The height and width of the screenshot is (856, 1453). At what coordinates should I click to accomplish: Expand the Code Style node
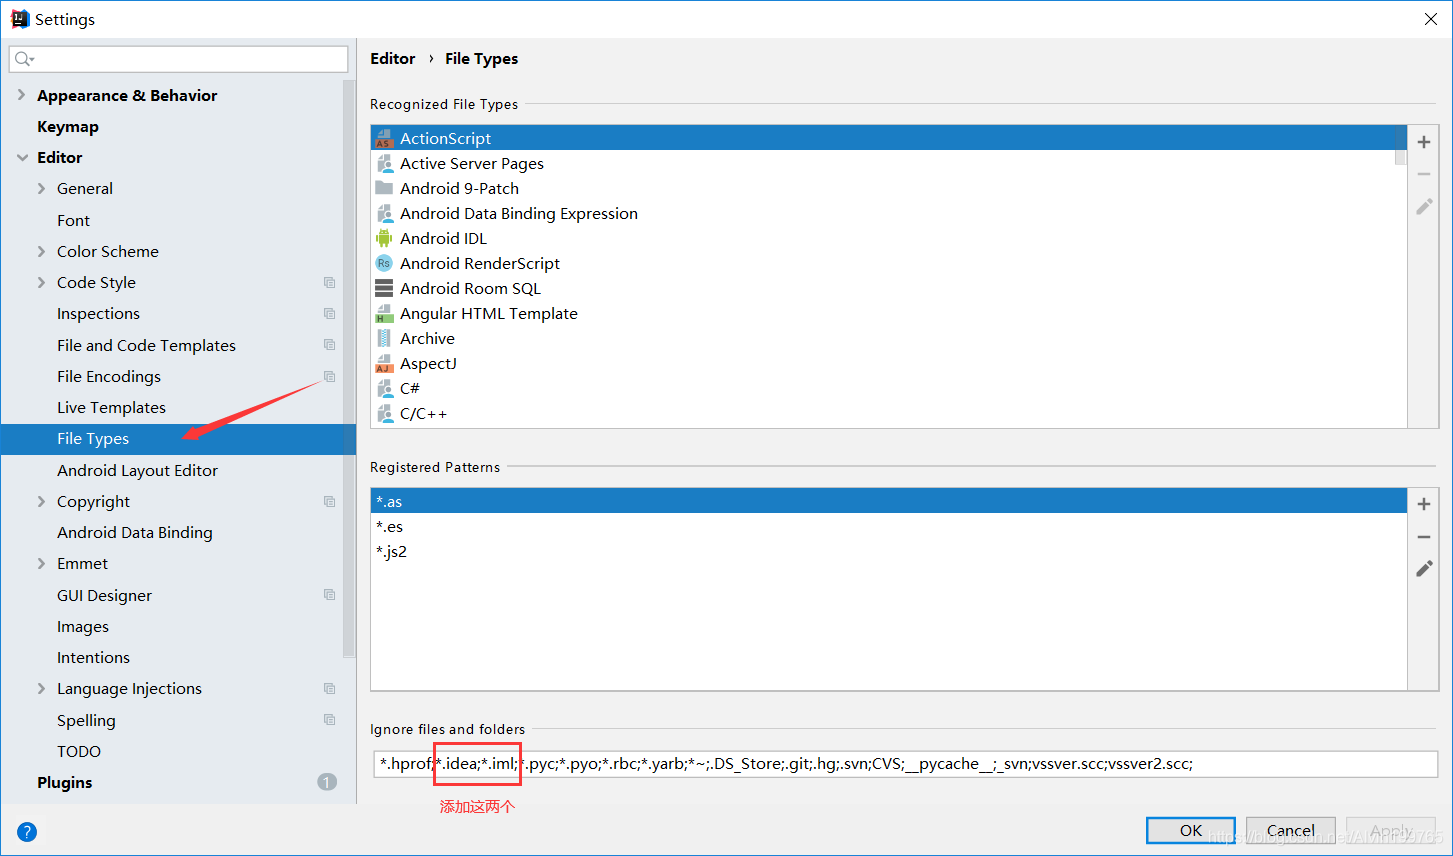pos(41,282)
